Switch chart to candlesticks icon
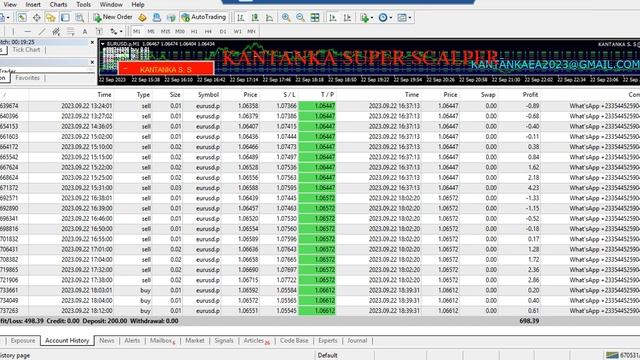 pyautogui.click(x=255, y=17)
